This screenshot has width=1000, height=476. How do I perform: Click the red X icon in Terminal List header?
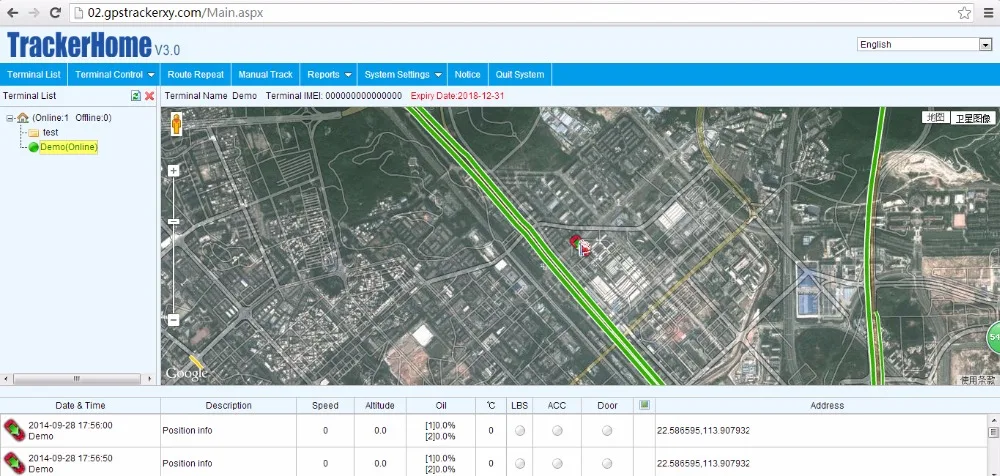point(149,96)
